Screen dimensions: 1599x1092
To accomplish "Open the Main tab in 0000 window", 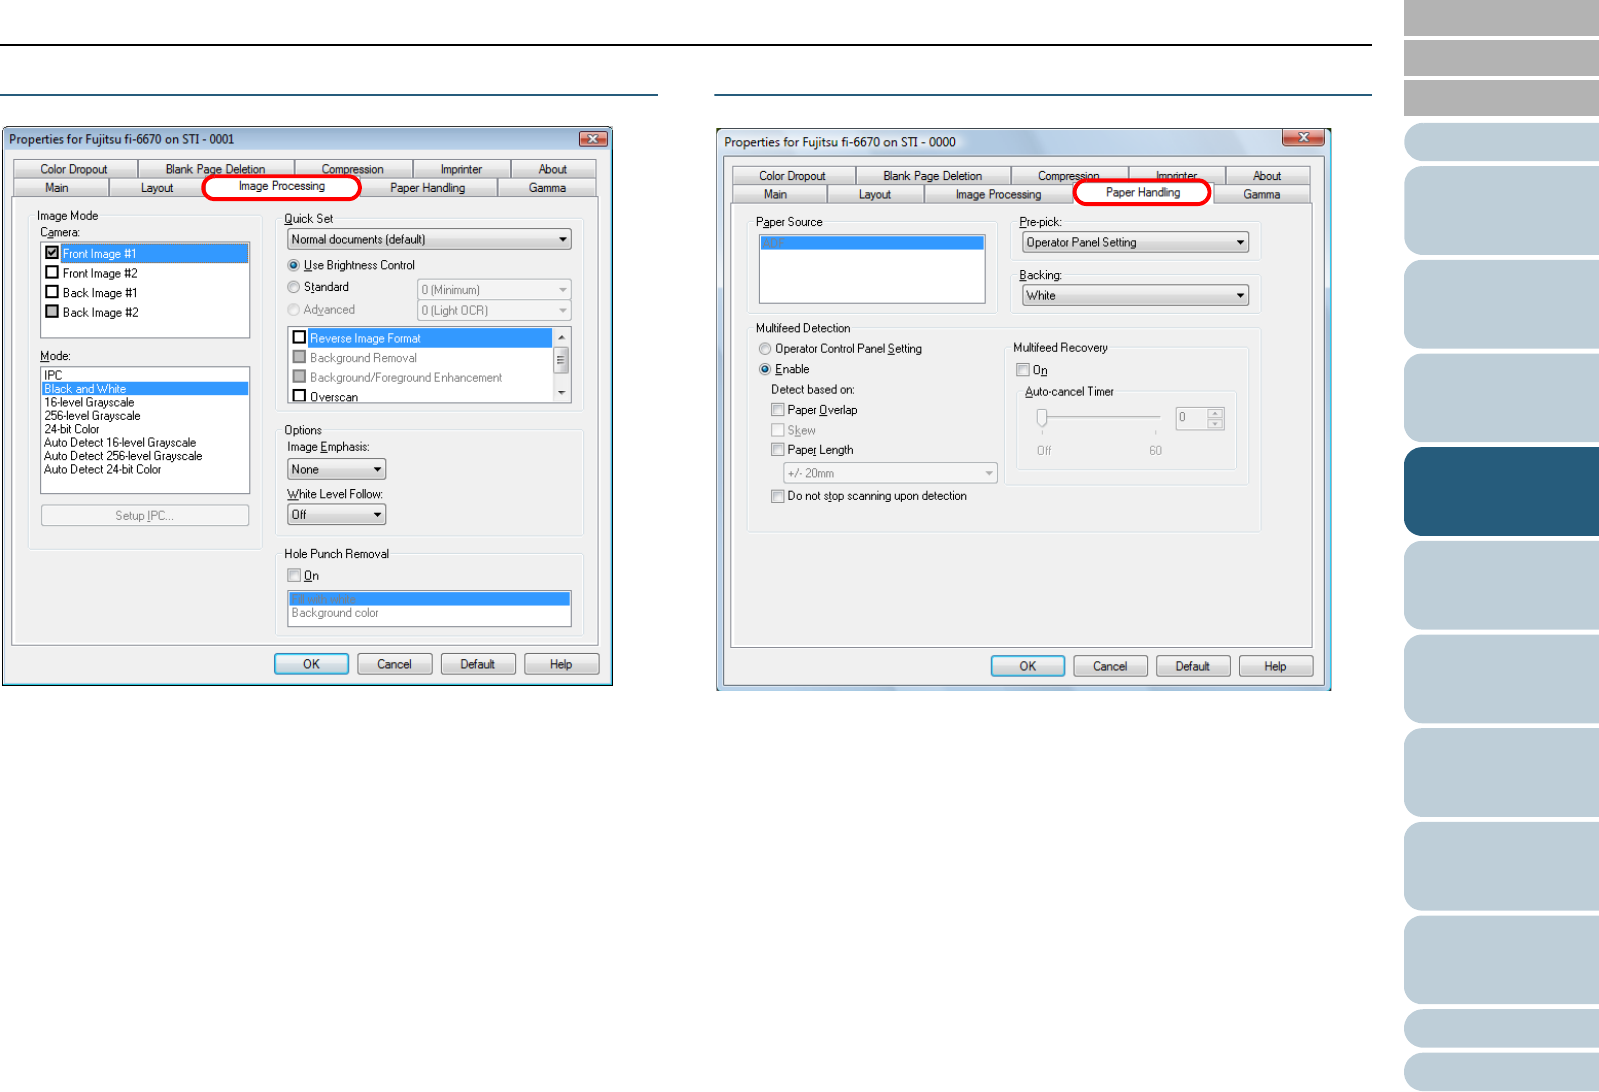I will (775, 194).
